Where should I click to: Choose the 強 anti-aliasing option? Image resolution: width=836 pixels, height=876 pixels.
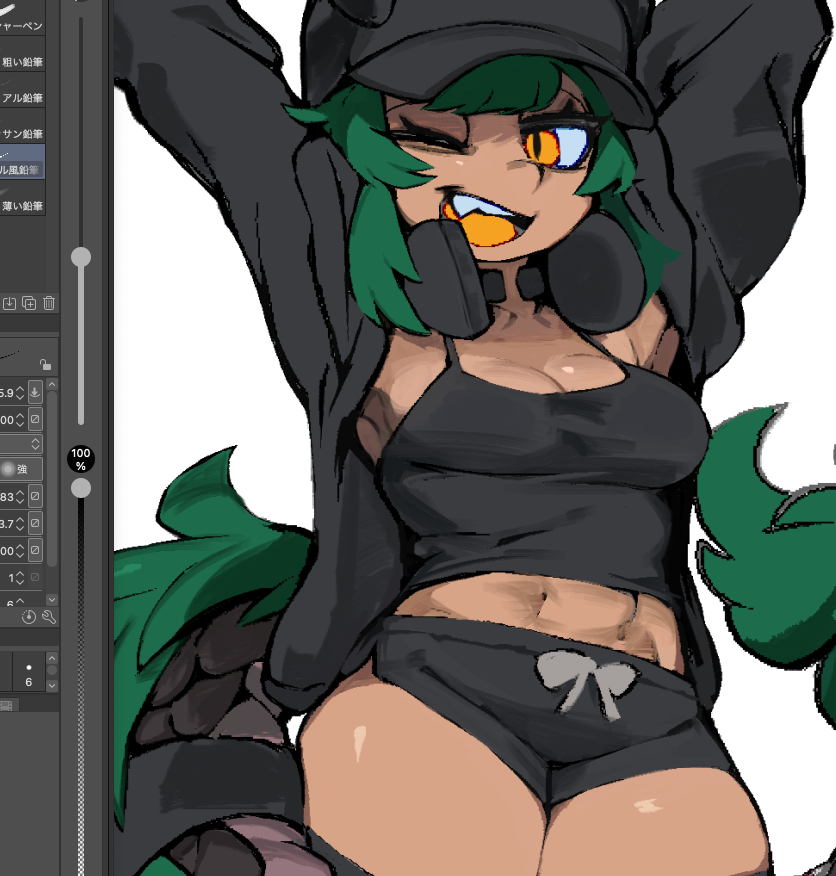(x=15, y=469)
